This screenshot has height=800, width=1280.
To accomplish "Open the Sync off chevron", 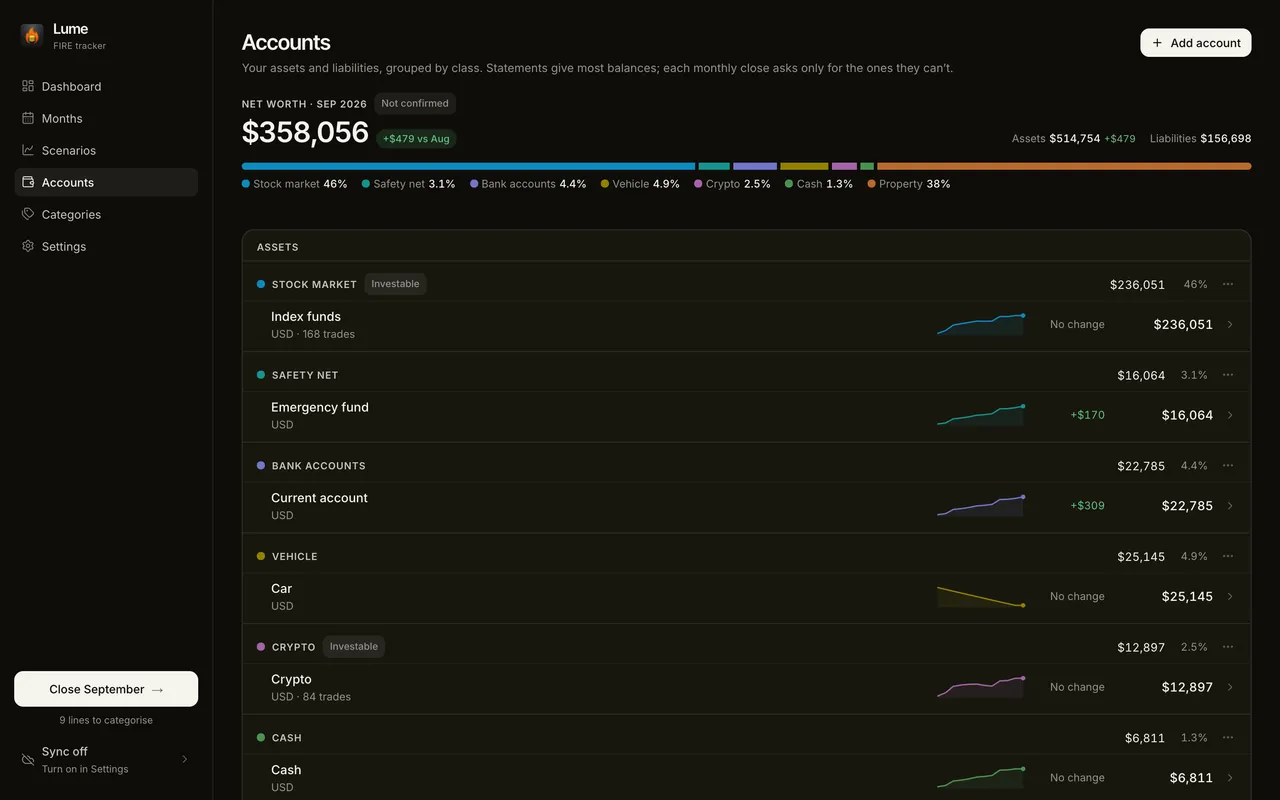I will [x=185, y=759].
